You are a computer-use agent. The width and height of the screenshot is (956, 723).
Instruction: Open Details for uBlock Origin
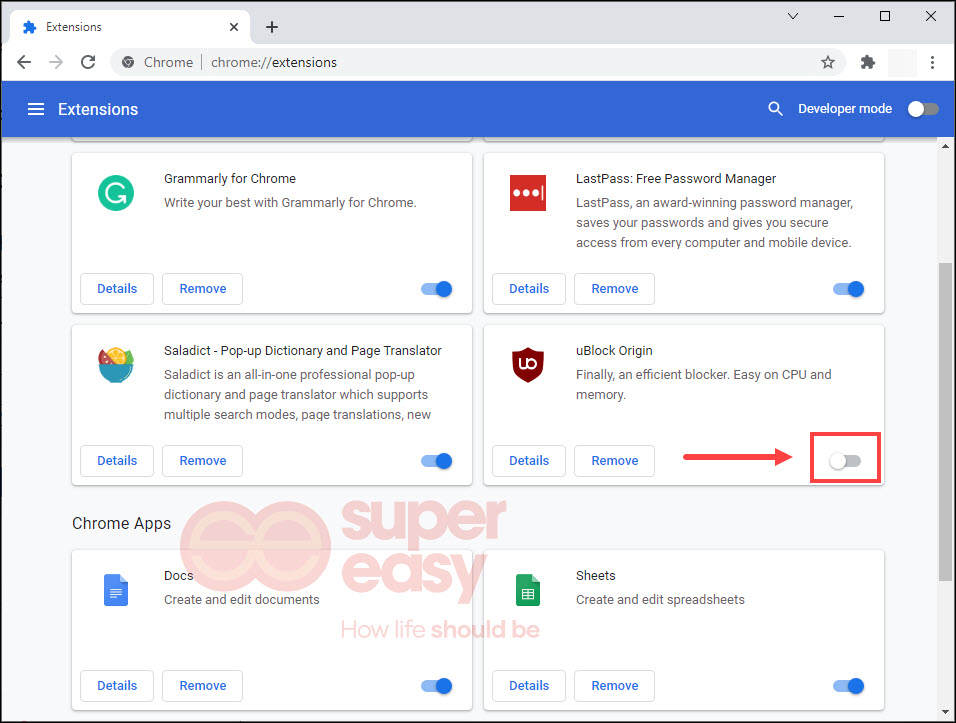pyautogui.click(x=529, y=461)
